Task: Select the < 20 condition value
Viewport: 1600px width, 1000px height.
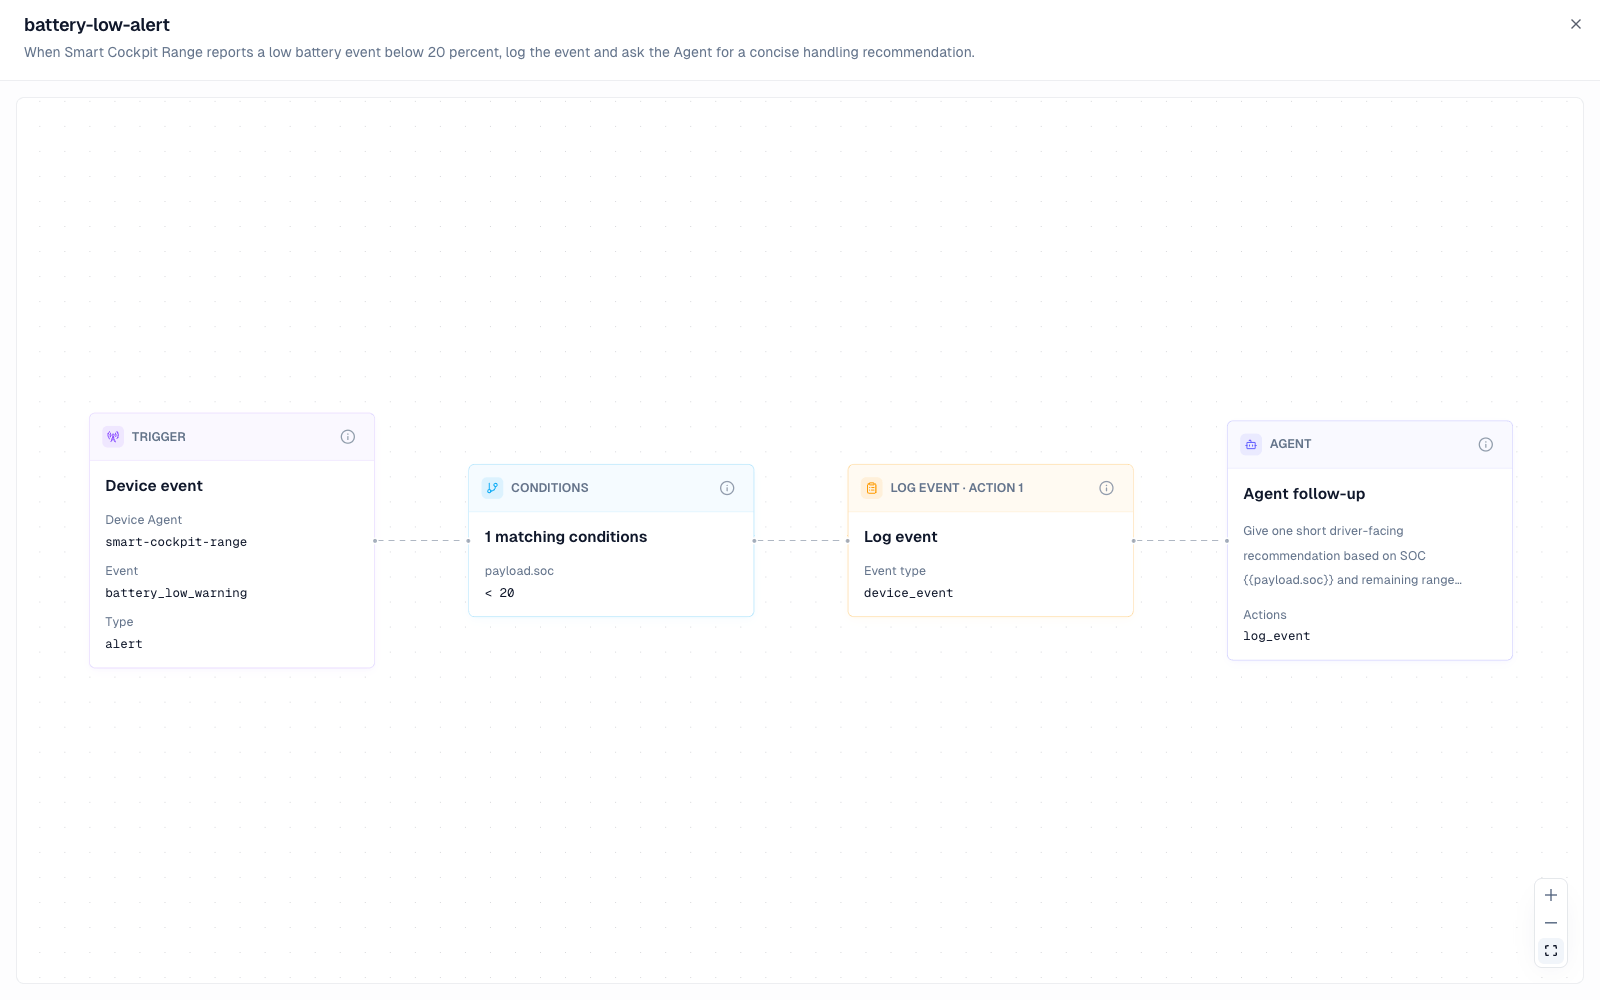Action: coord(500,593)
